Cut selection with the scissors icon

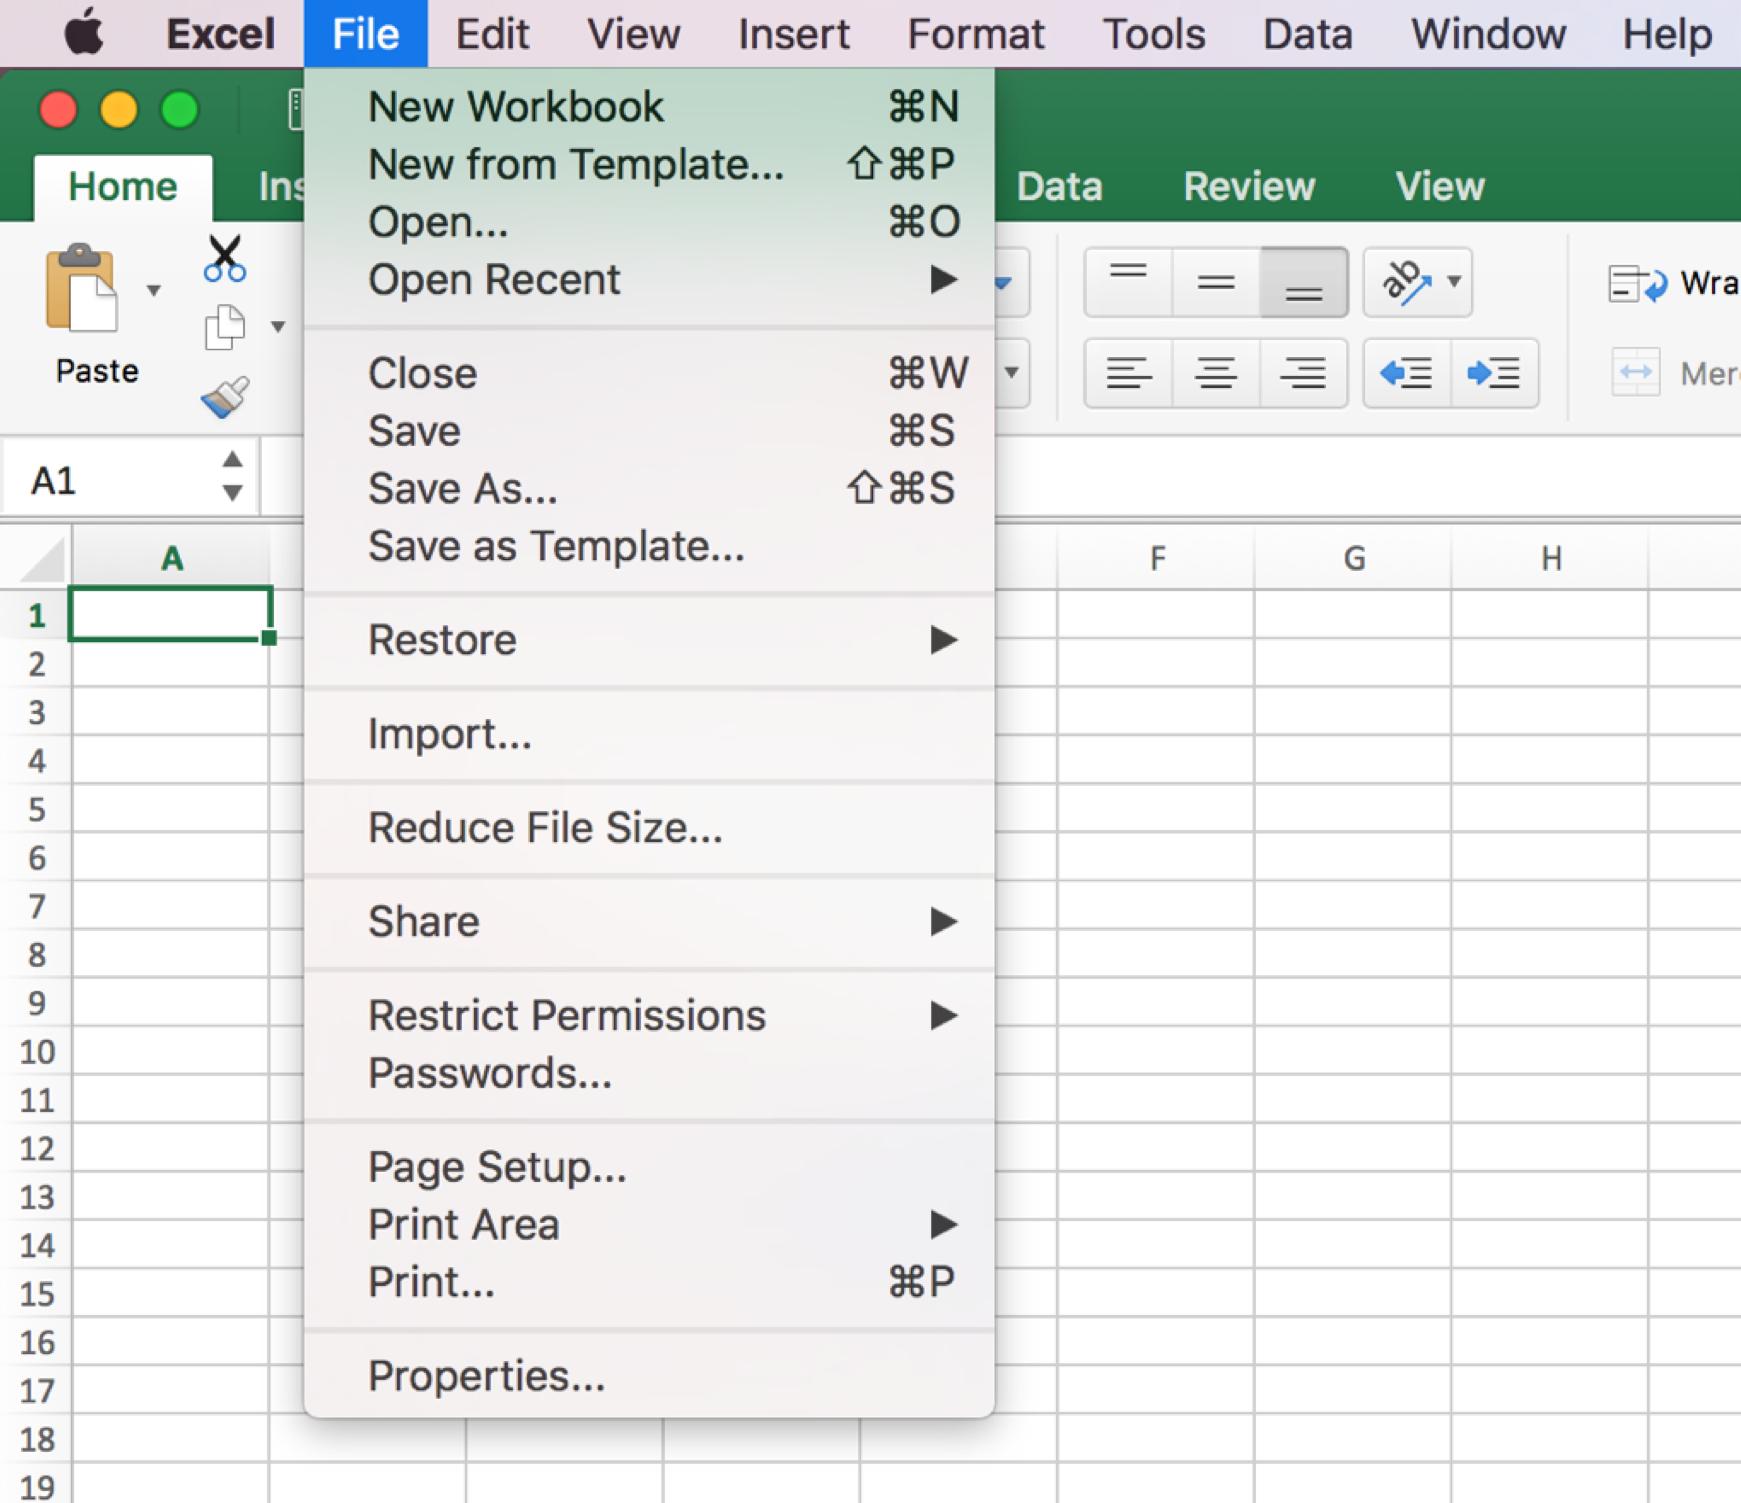click(x=225, y=259)
